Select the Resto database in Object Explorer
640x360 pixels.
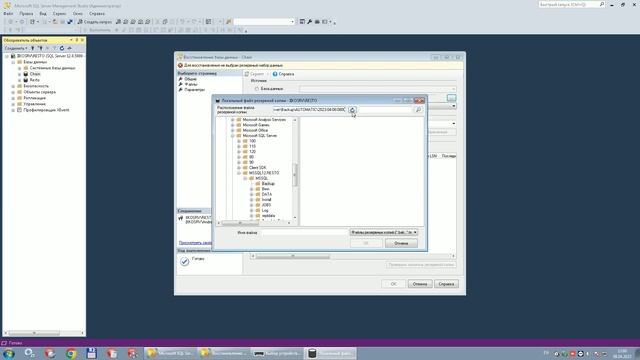click(35, 80)
